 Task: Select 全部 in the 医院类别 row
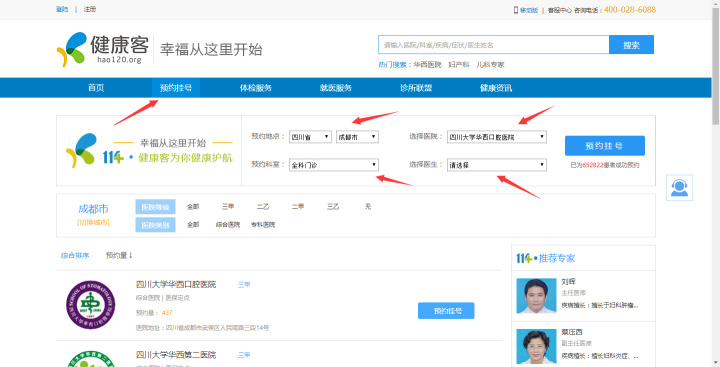[x=193, y=225]
